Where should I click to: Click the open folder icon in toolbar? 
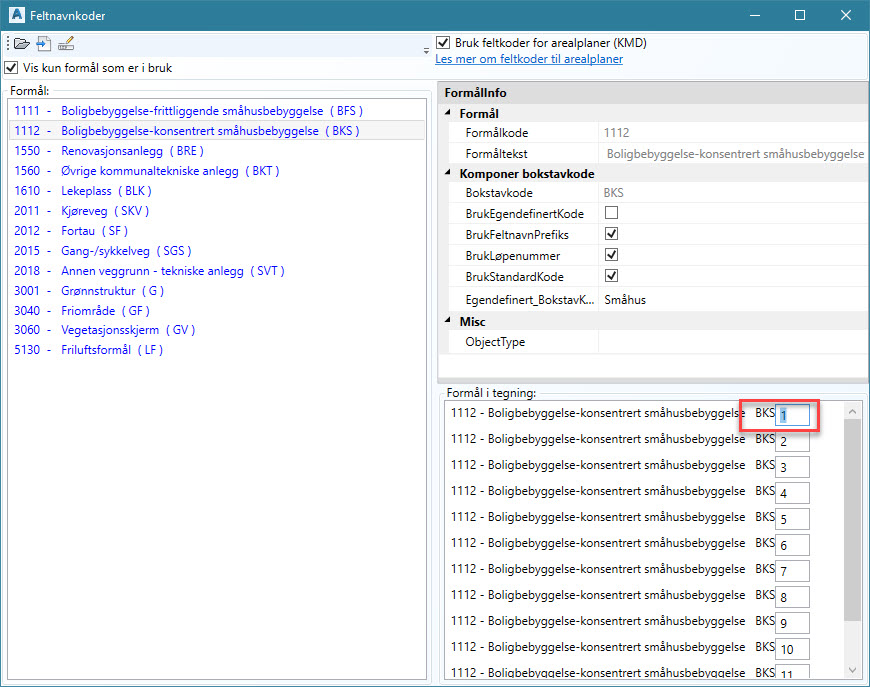21,44
